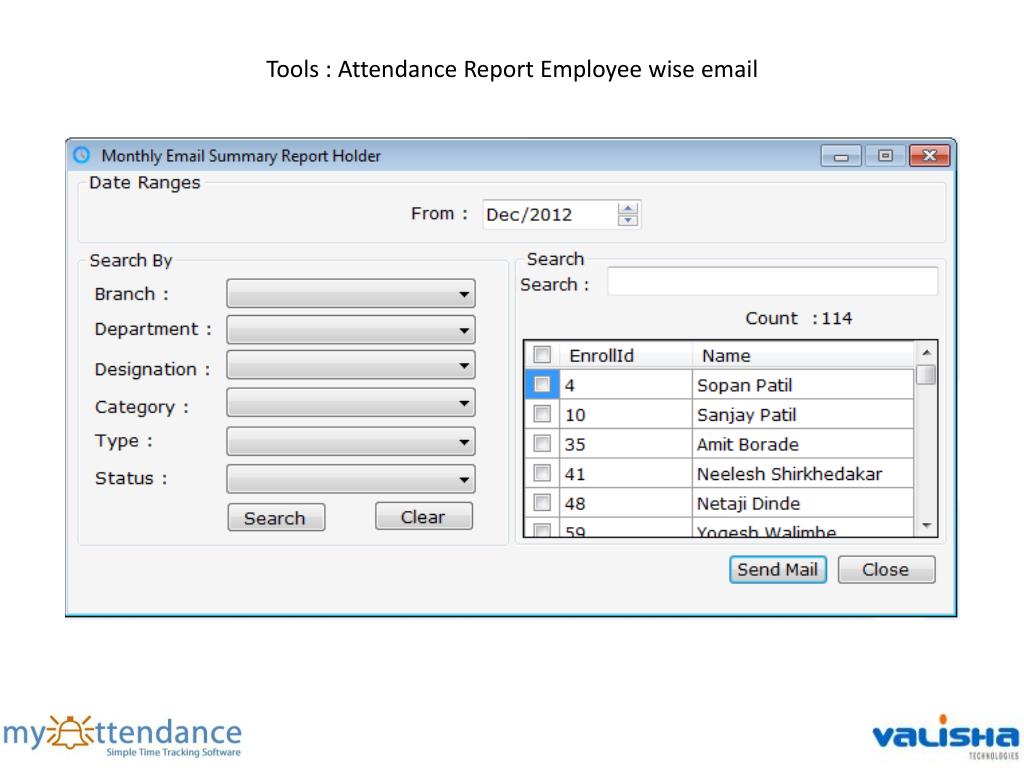Decrease month using the date spinner down arrow

[628, 220]
